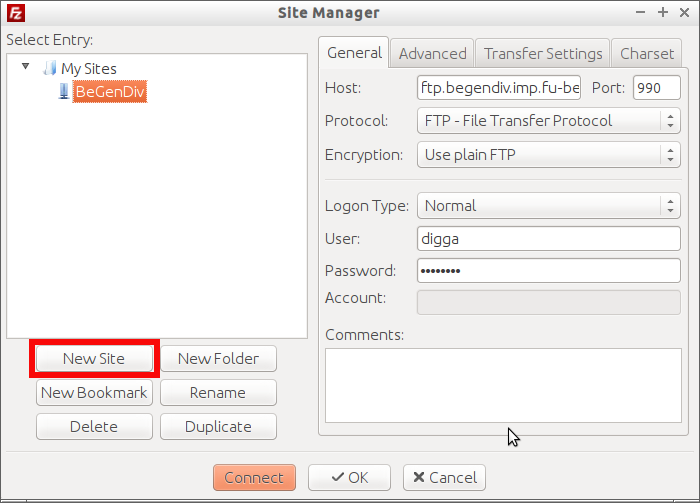Image resolution: width=700 pixels, height=503 pixels.
Task: Focus the User text field
Action: point(548,239)
